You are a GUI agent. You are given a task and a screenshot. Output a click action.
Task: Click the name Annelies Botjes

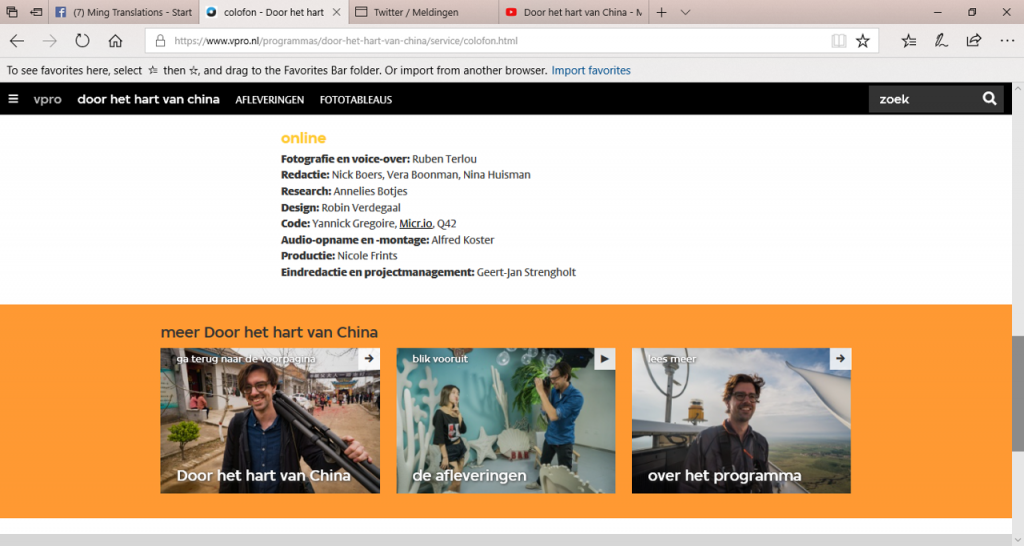coord(370,191)
